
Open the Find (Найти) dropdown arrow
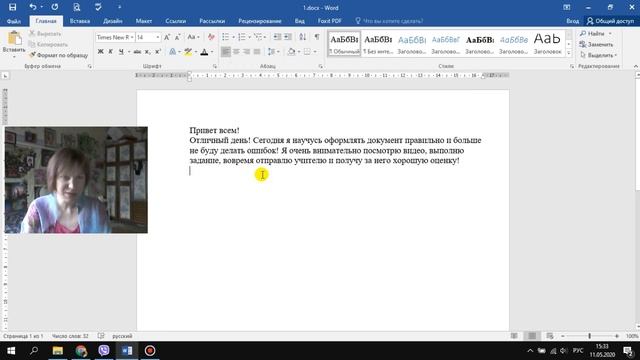pyautogui.click(x=610, y=33)
